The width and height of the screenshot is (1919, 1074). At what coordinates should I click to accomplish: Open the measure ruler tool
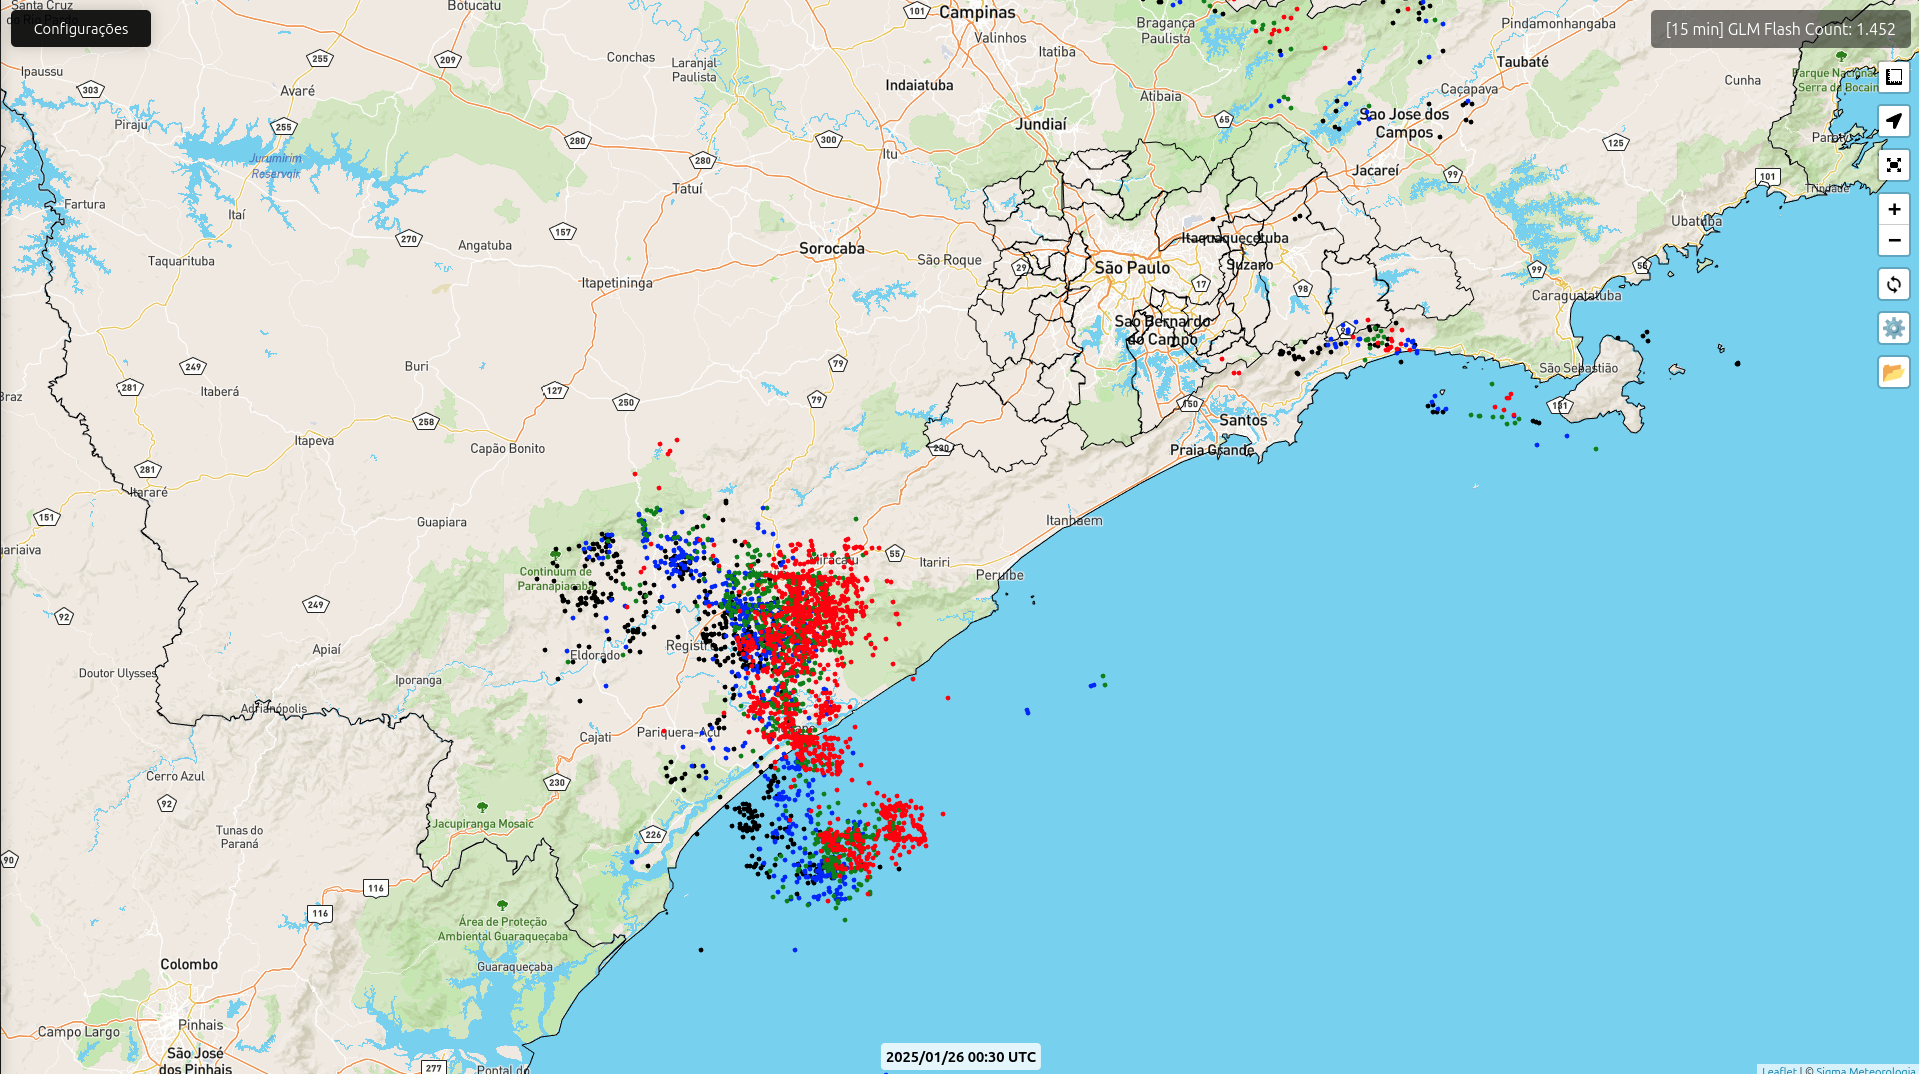click(1893, 77)
